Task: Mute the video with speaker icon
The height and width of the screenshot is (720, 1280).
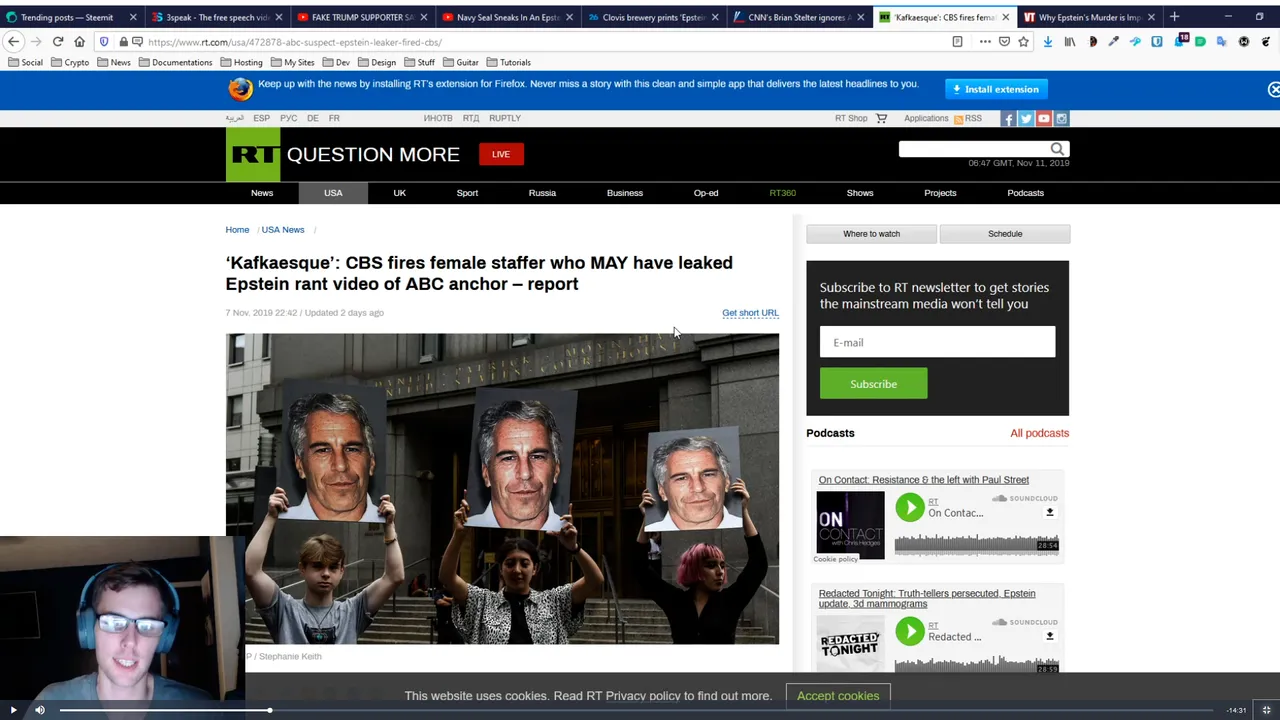Action: click(40, 710)
